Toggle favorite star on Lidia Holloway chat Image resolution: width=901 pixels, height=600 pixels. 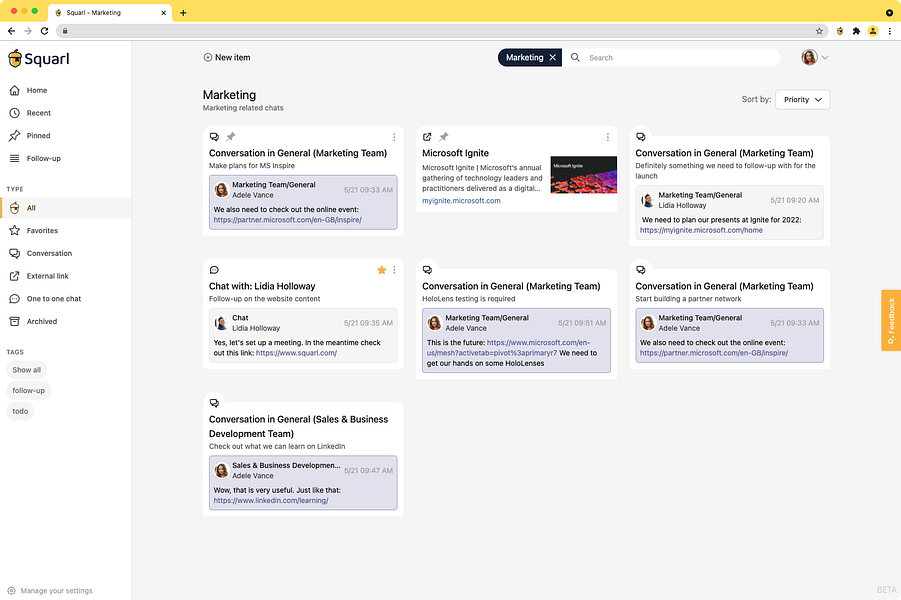click(x=382, y=270)
